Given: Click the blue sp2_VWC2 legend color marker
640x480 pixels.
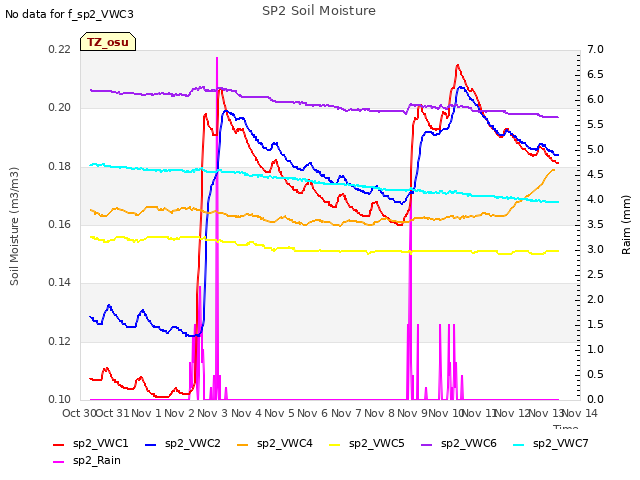Looking at the screenshot, I should click(x=151, y=444).
